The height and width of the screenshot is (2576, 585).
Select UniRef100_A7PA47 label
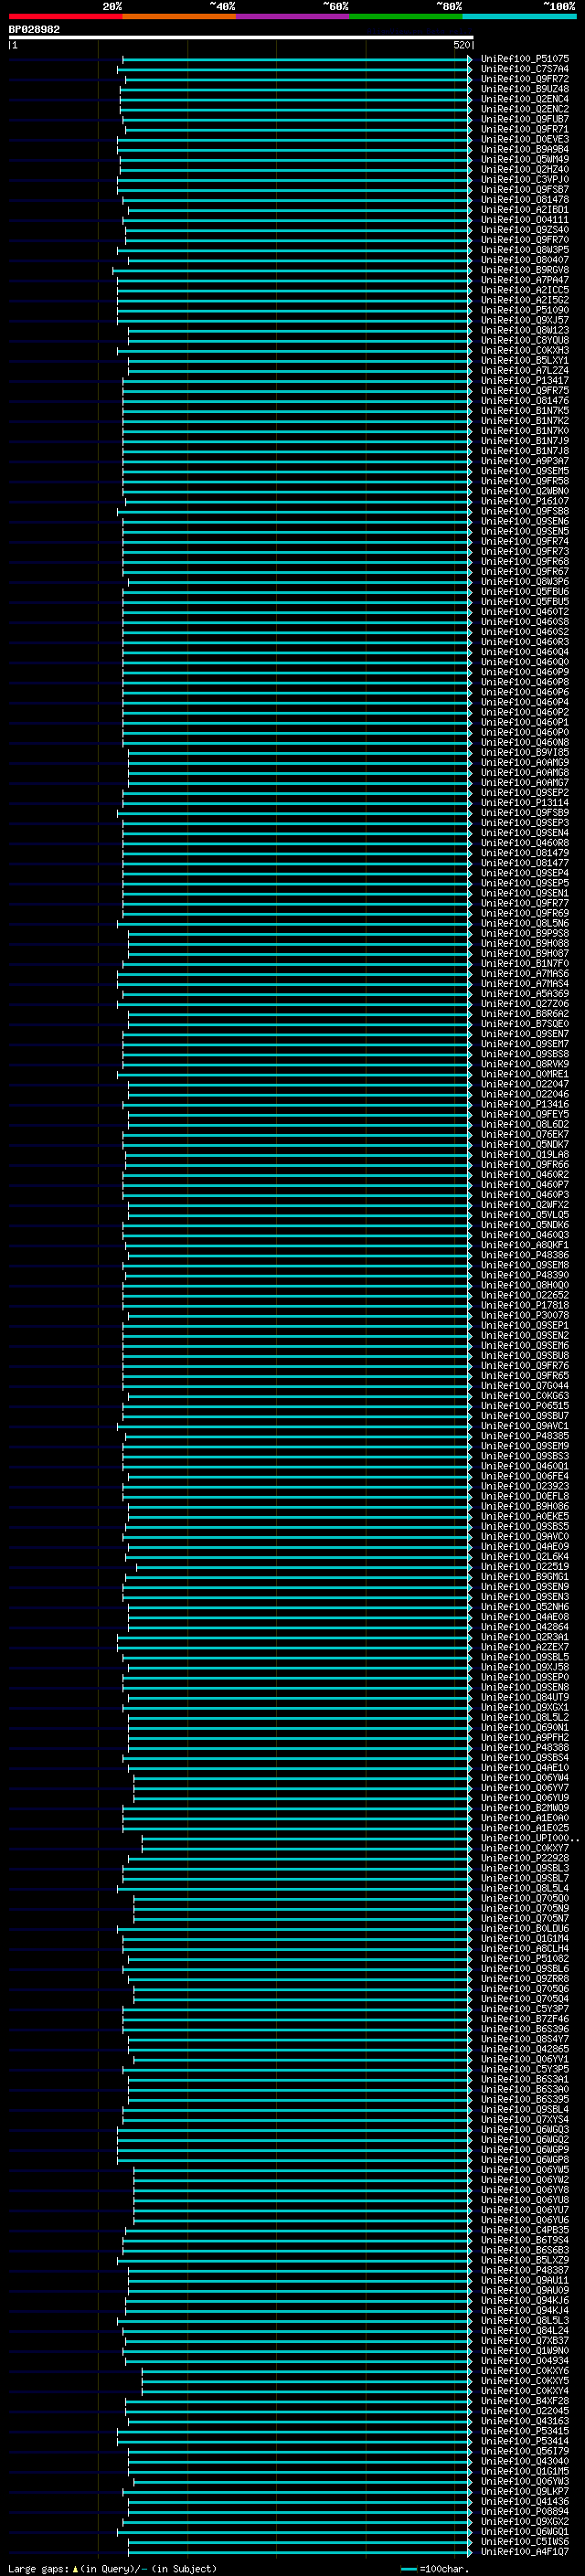click(x=524, y=280)
